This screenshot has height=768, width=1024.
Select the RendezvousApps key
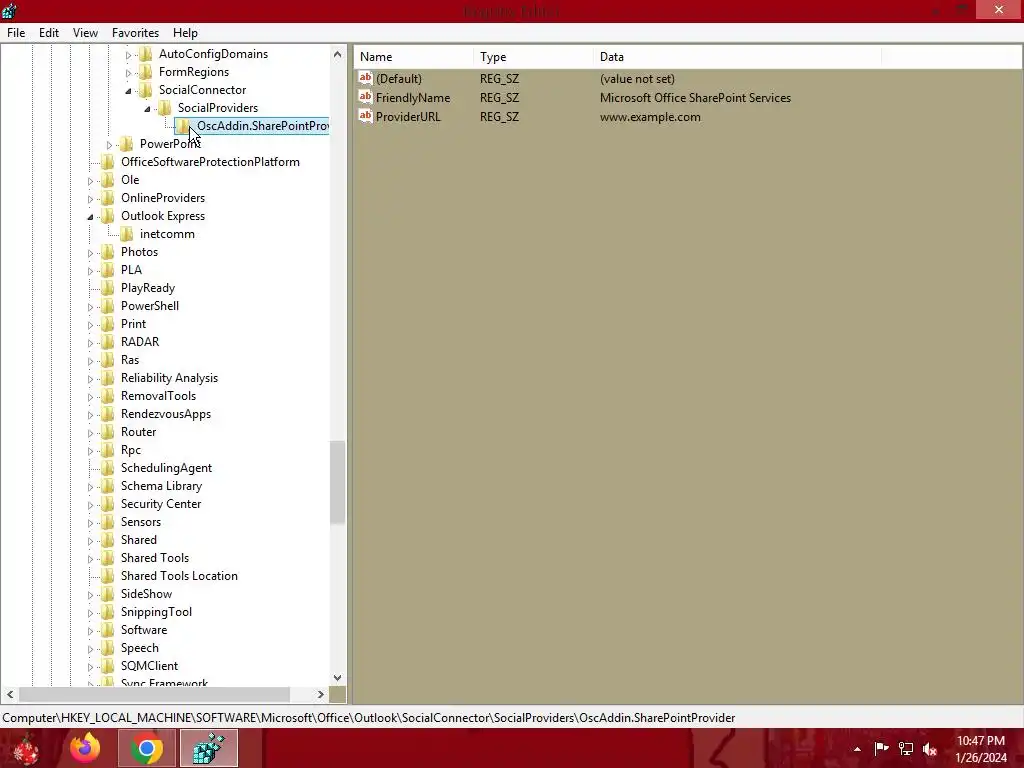[166, 414]
